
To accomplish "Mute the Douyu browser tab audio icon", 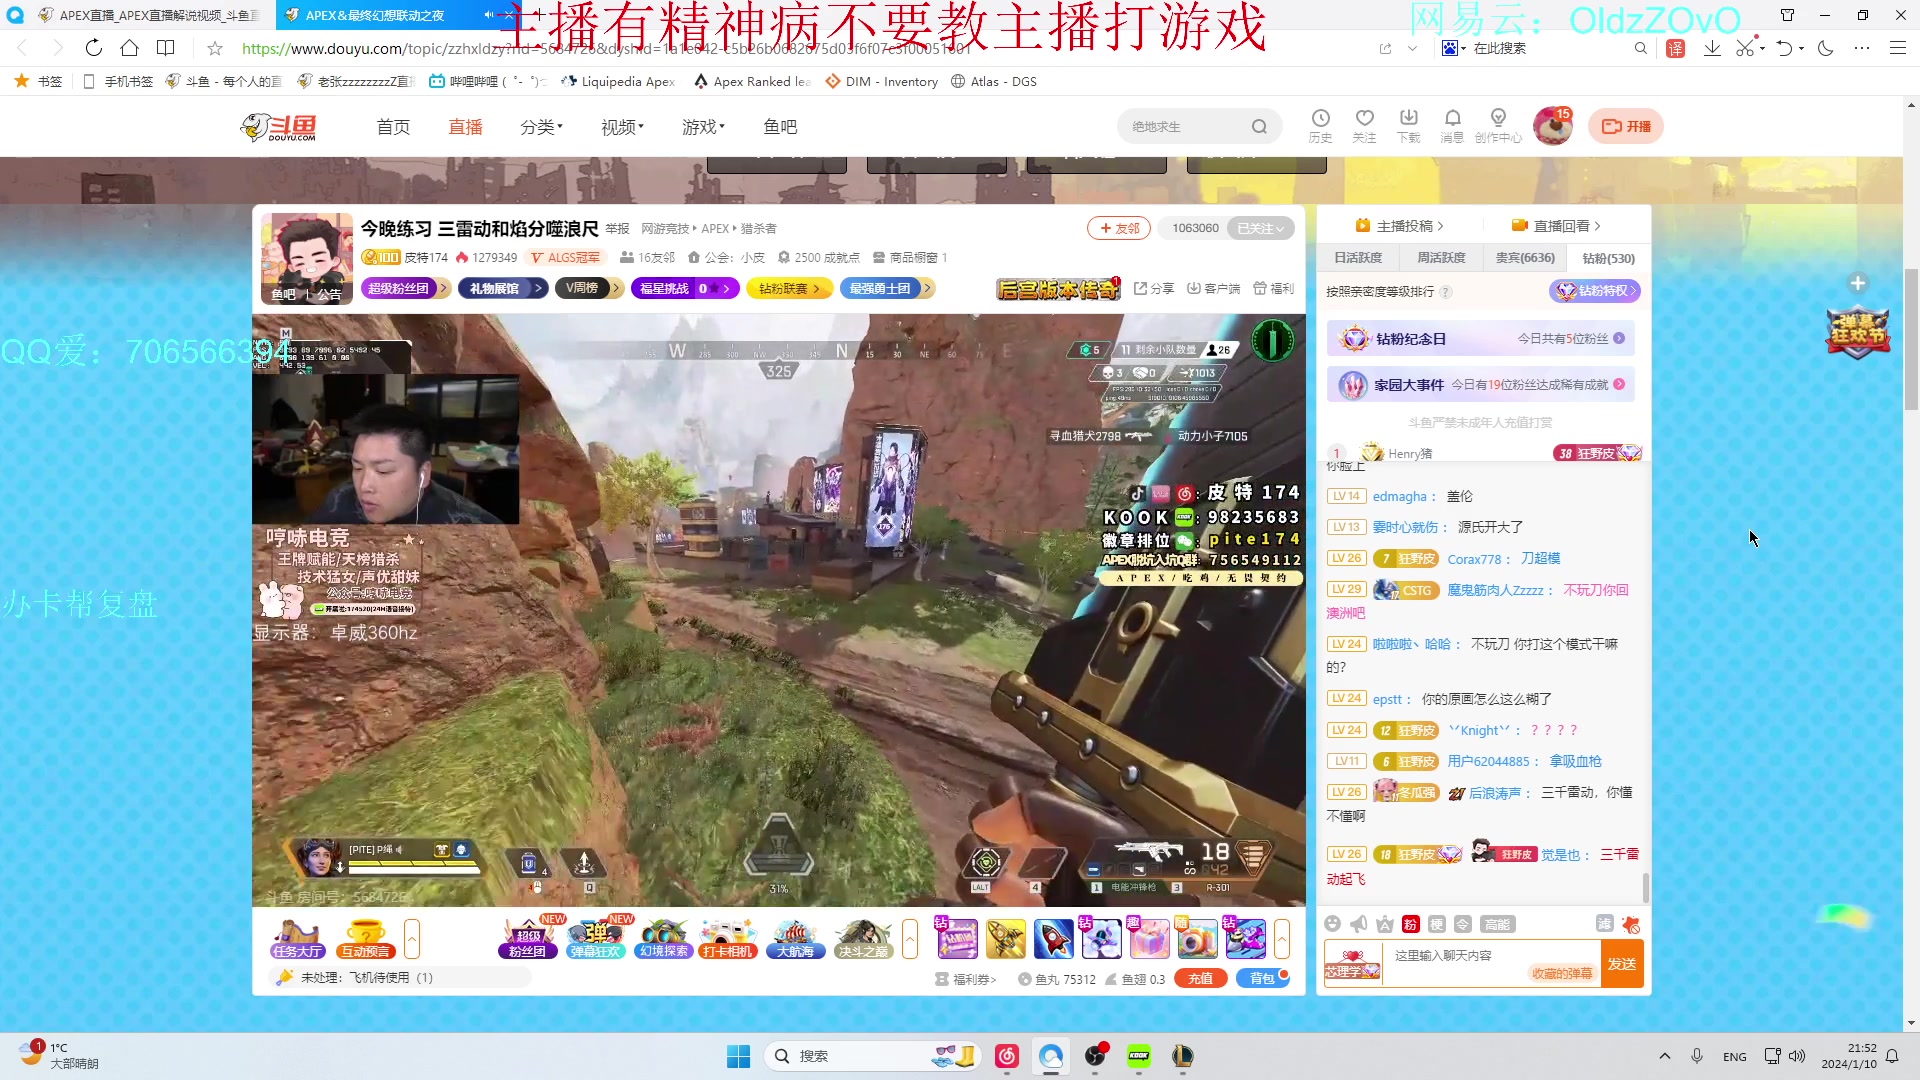I will pos(488,15).
